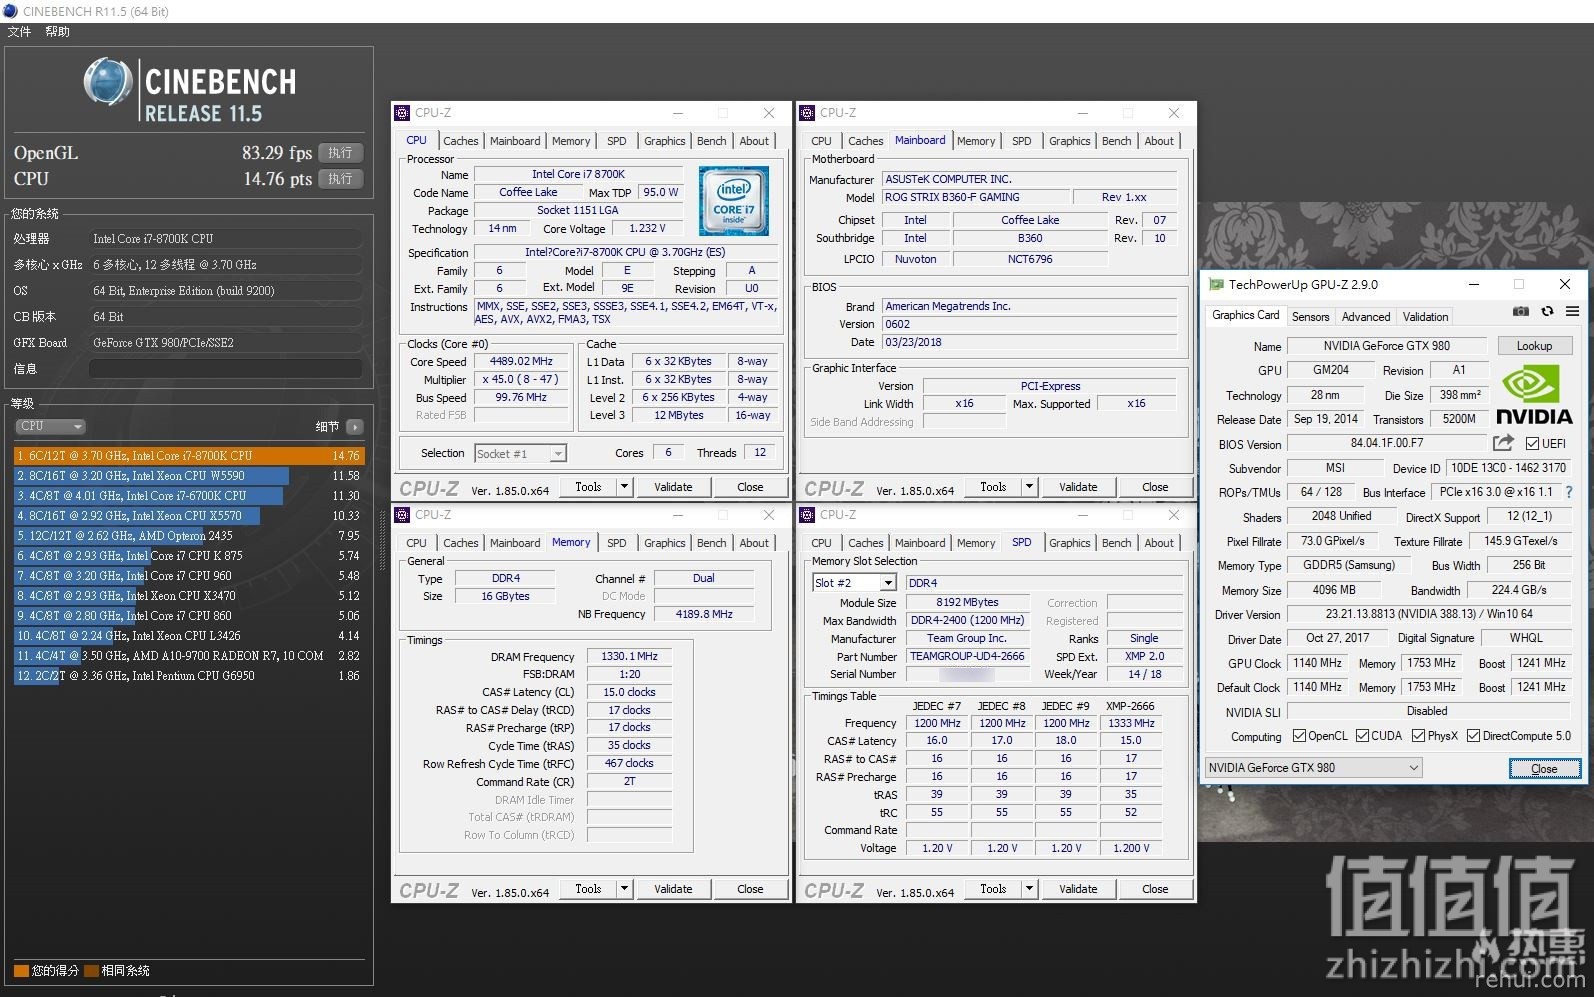Click the ranking details arrow icon in Cinebench
The height and width of the screenshot is (997, 1594).
tap(355, 427)
